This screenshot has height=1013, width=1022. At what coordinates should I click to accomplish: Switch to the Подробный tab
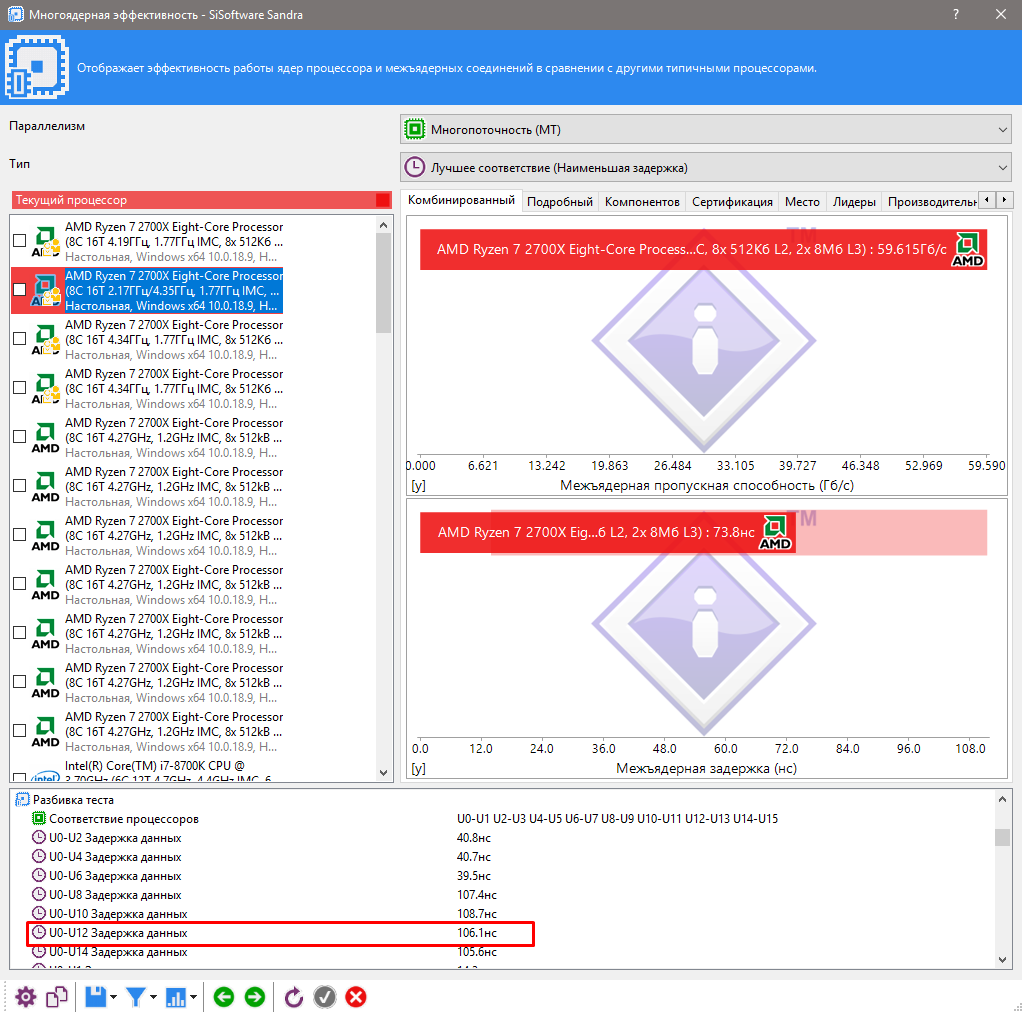tap(560, 201)
